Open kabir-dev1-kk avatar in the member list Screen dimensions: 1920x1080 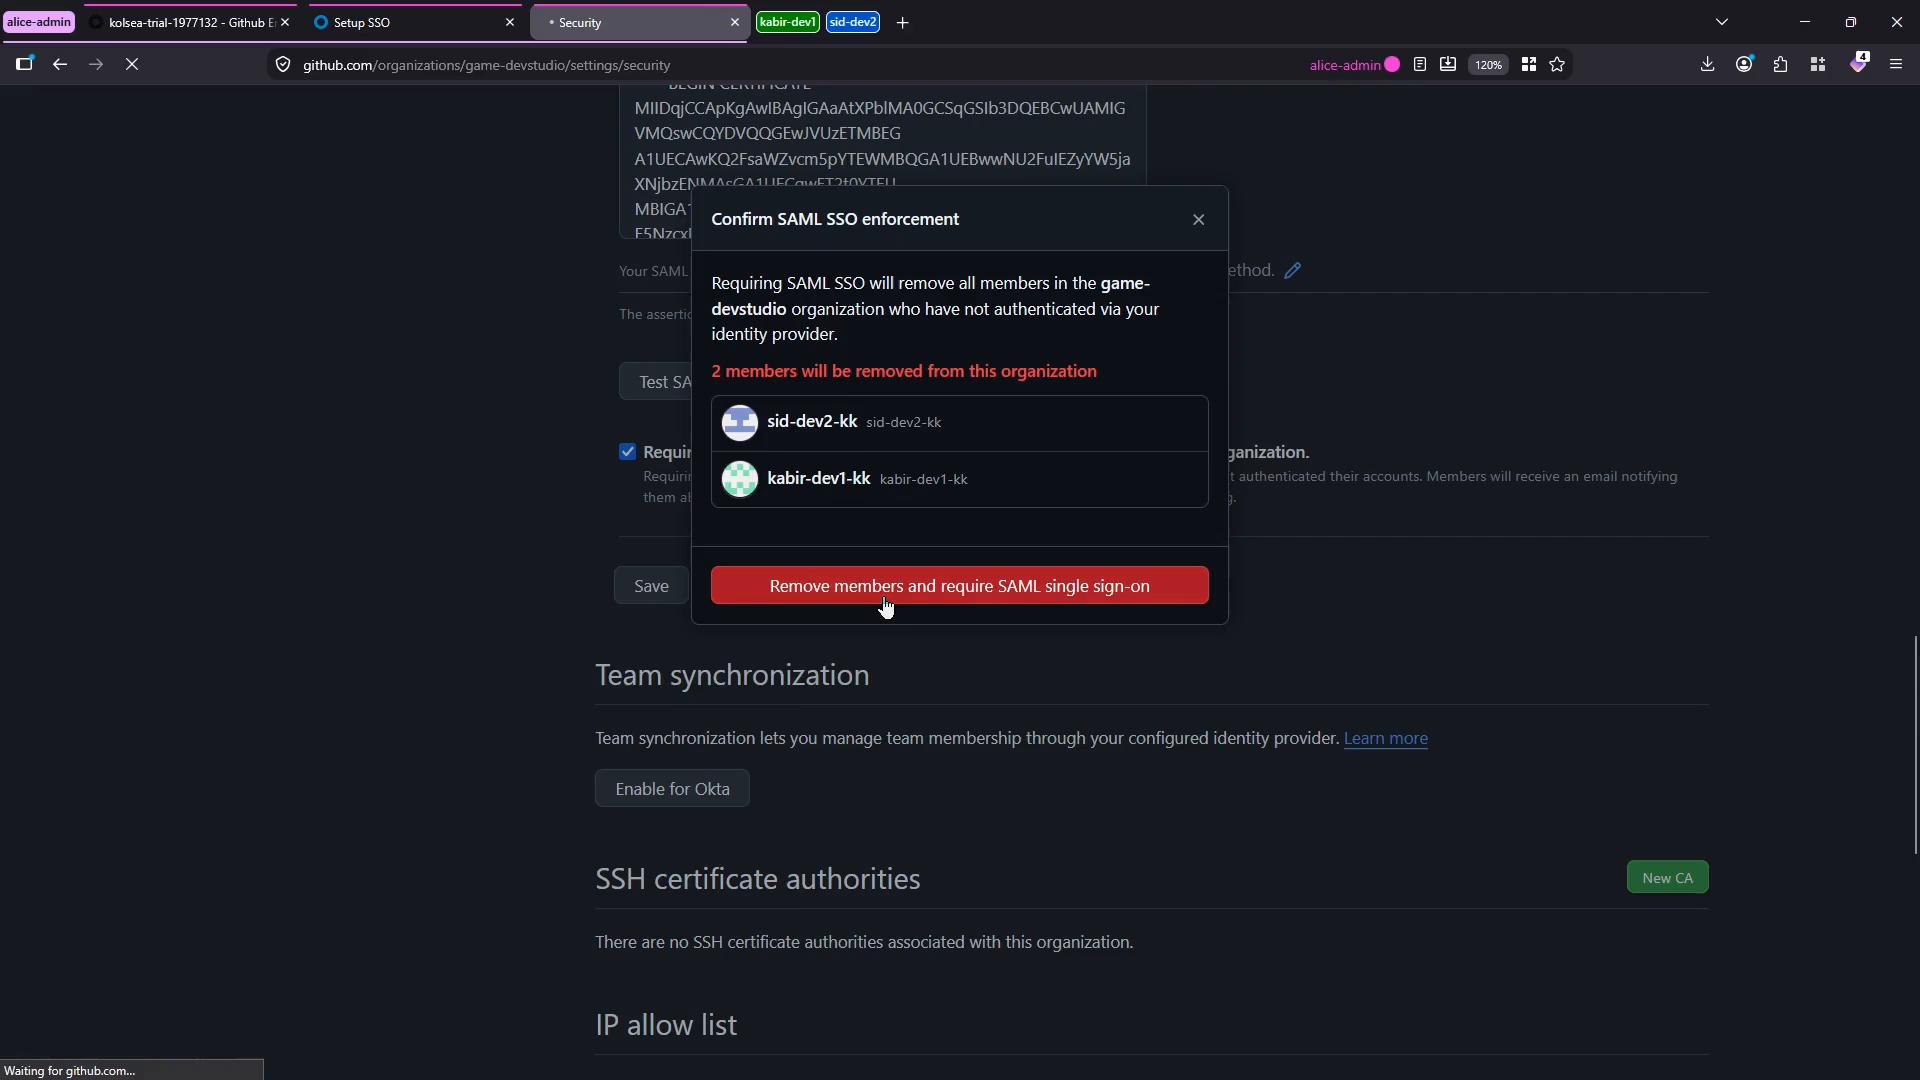point(740,479)
